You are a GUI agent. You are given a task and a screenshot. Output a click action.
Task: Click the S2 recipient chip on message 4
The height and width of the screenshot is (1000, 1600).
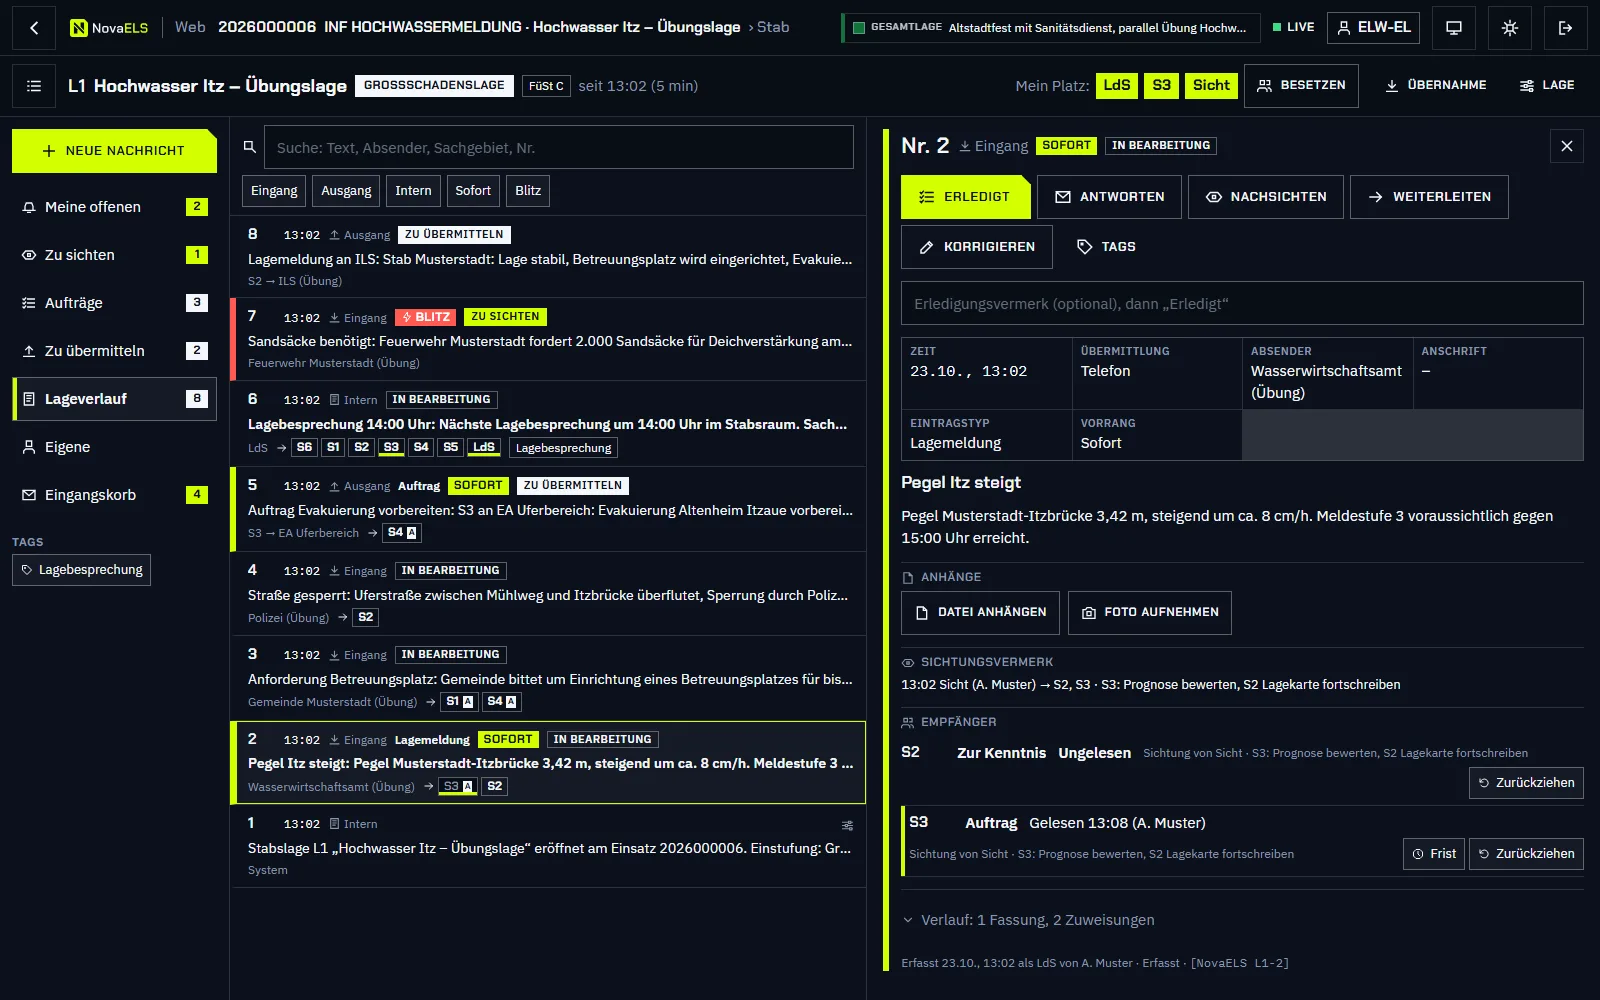[366, 618]
